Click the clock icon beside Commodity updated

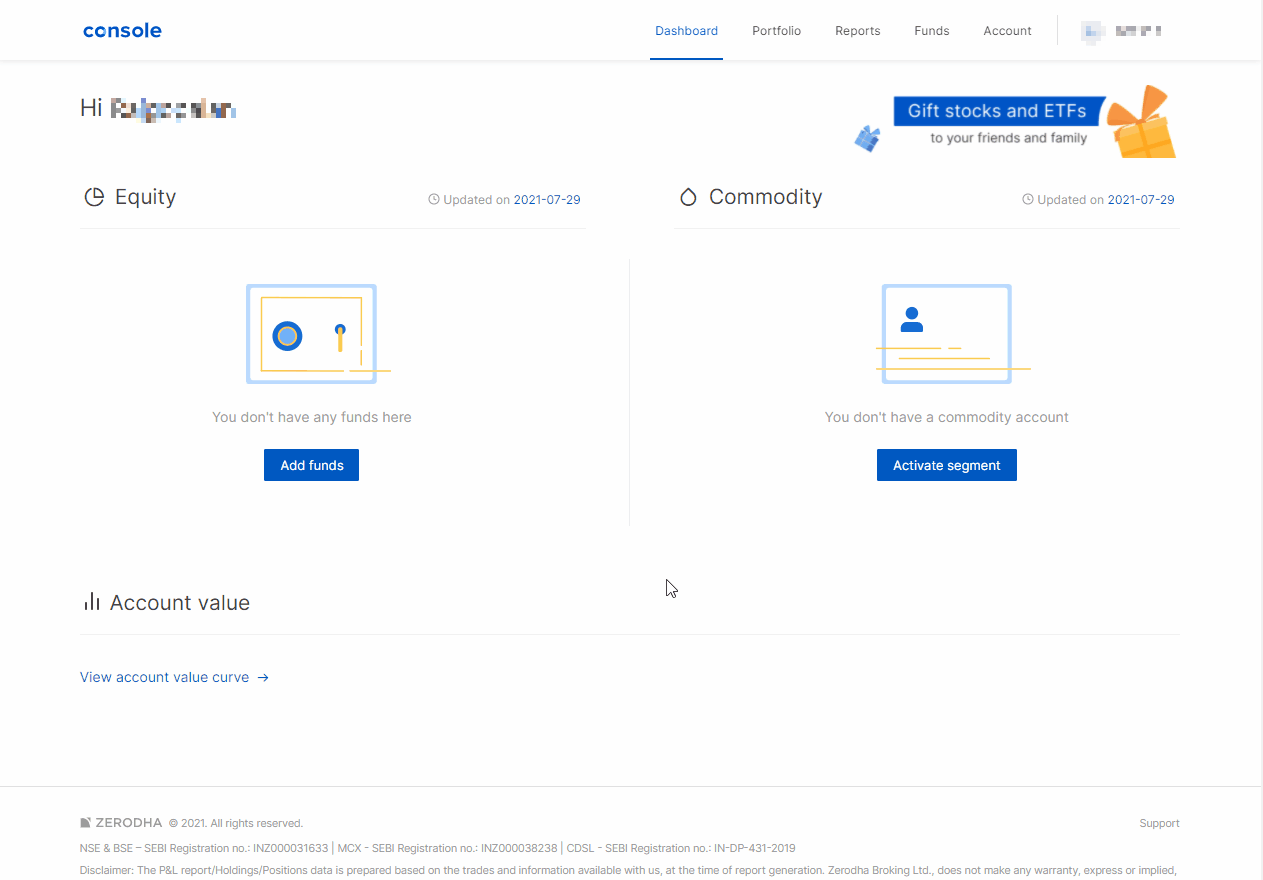pyautogui.click(x=1028, y=199)
